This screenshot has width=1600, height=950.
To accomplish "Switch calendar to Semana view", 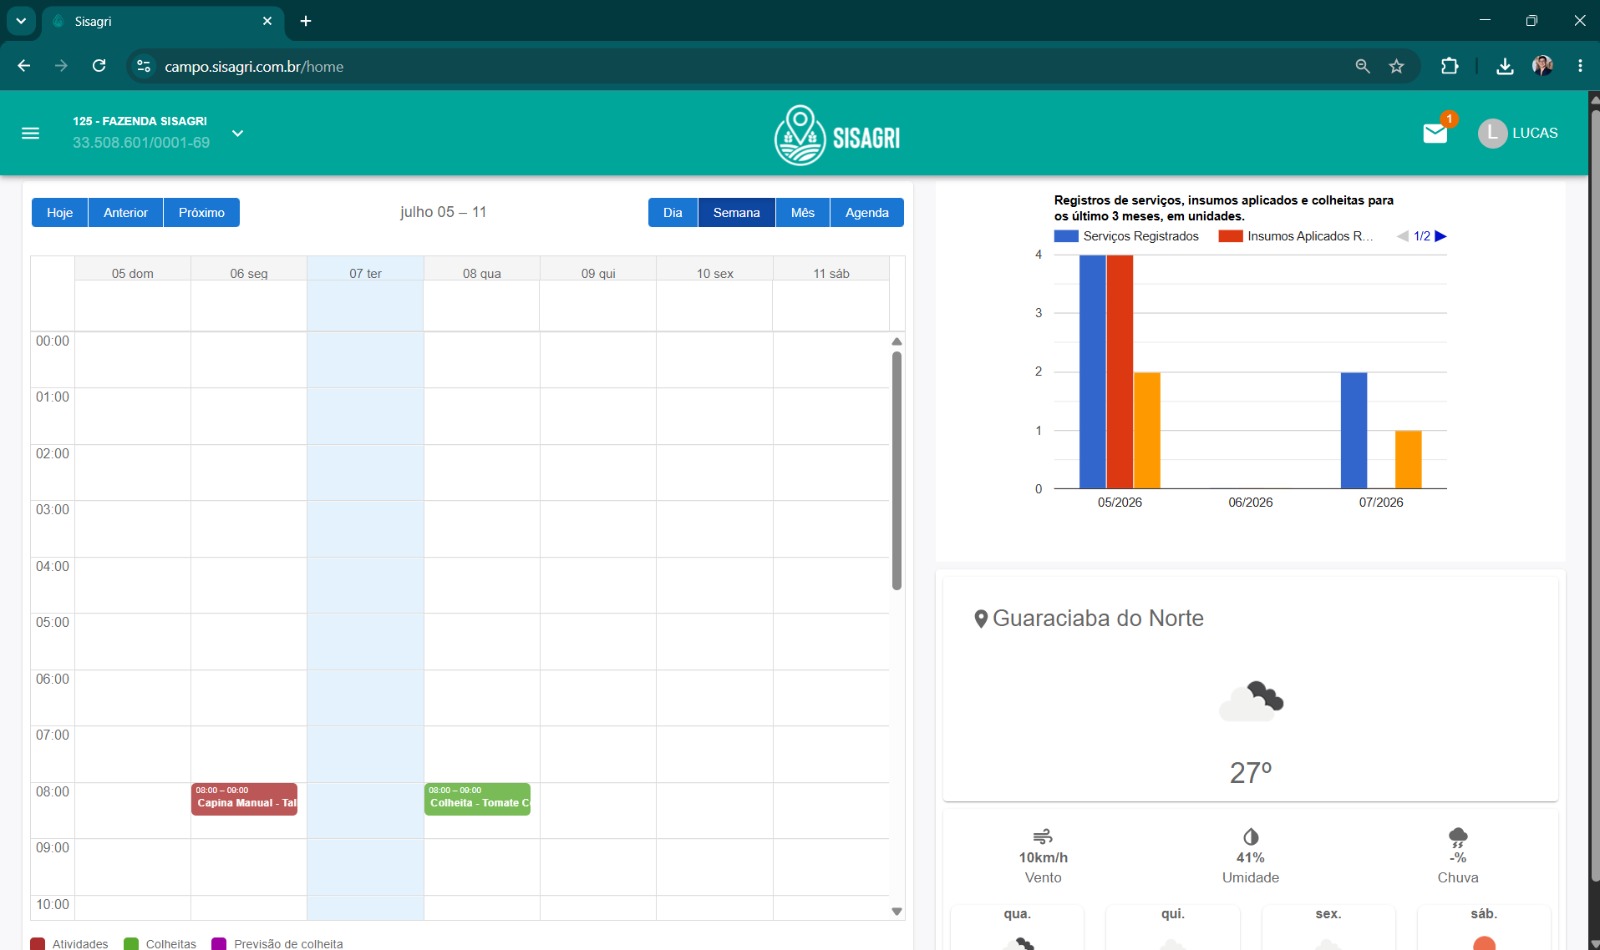I will (737, 213).
